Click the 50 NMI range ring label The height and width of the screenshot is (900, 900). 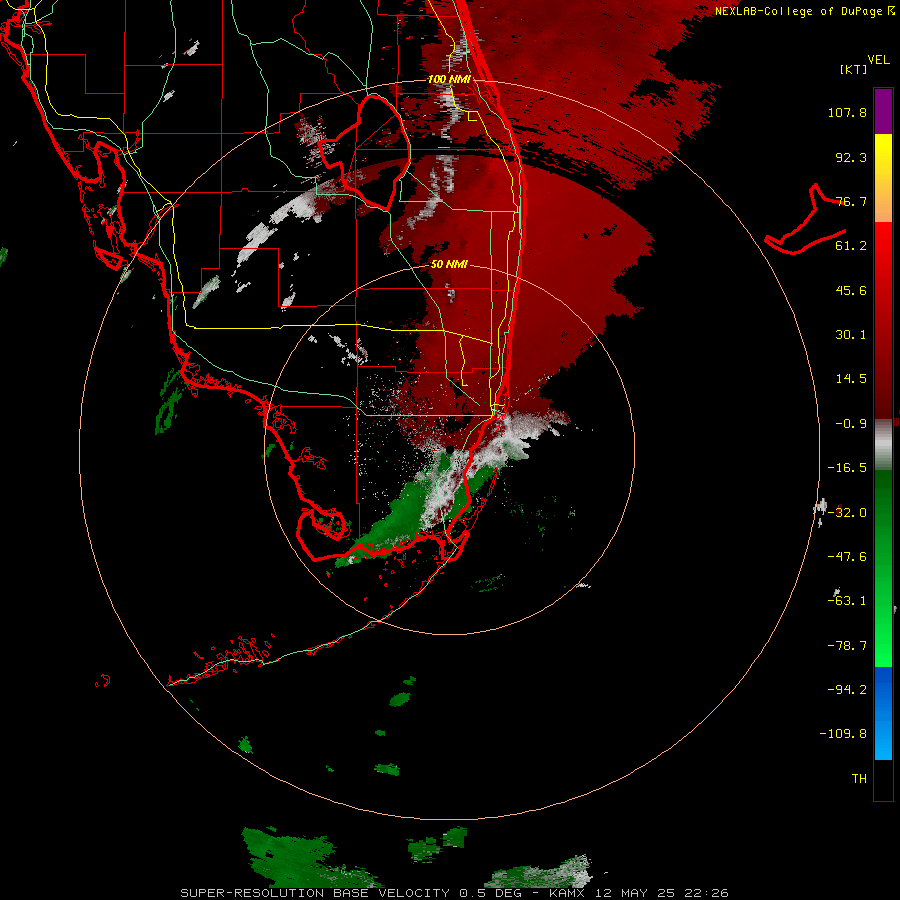[449, 265]
